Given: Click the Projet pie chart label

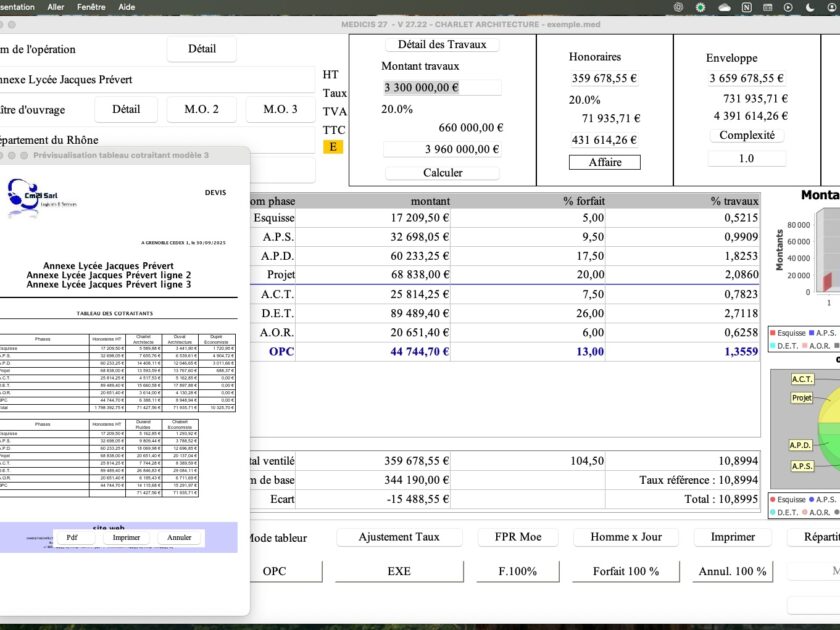Looking at the screenshot, I should (802, 398).
